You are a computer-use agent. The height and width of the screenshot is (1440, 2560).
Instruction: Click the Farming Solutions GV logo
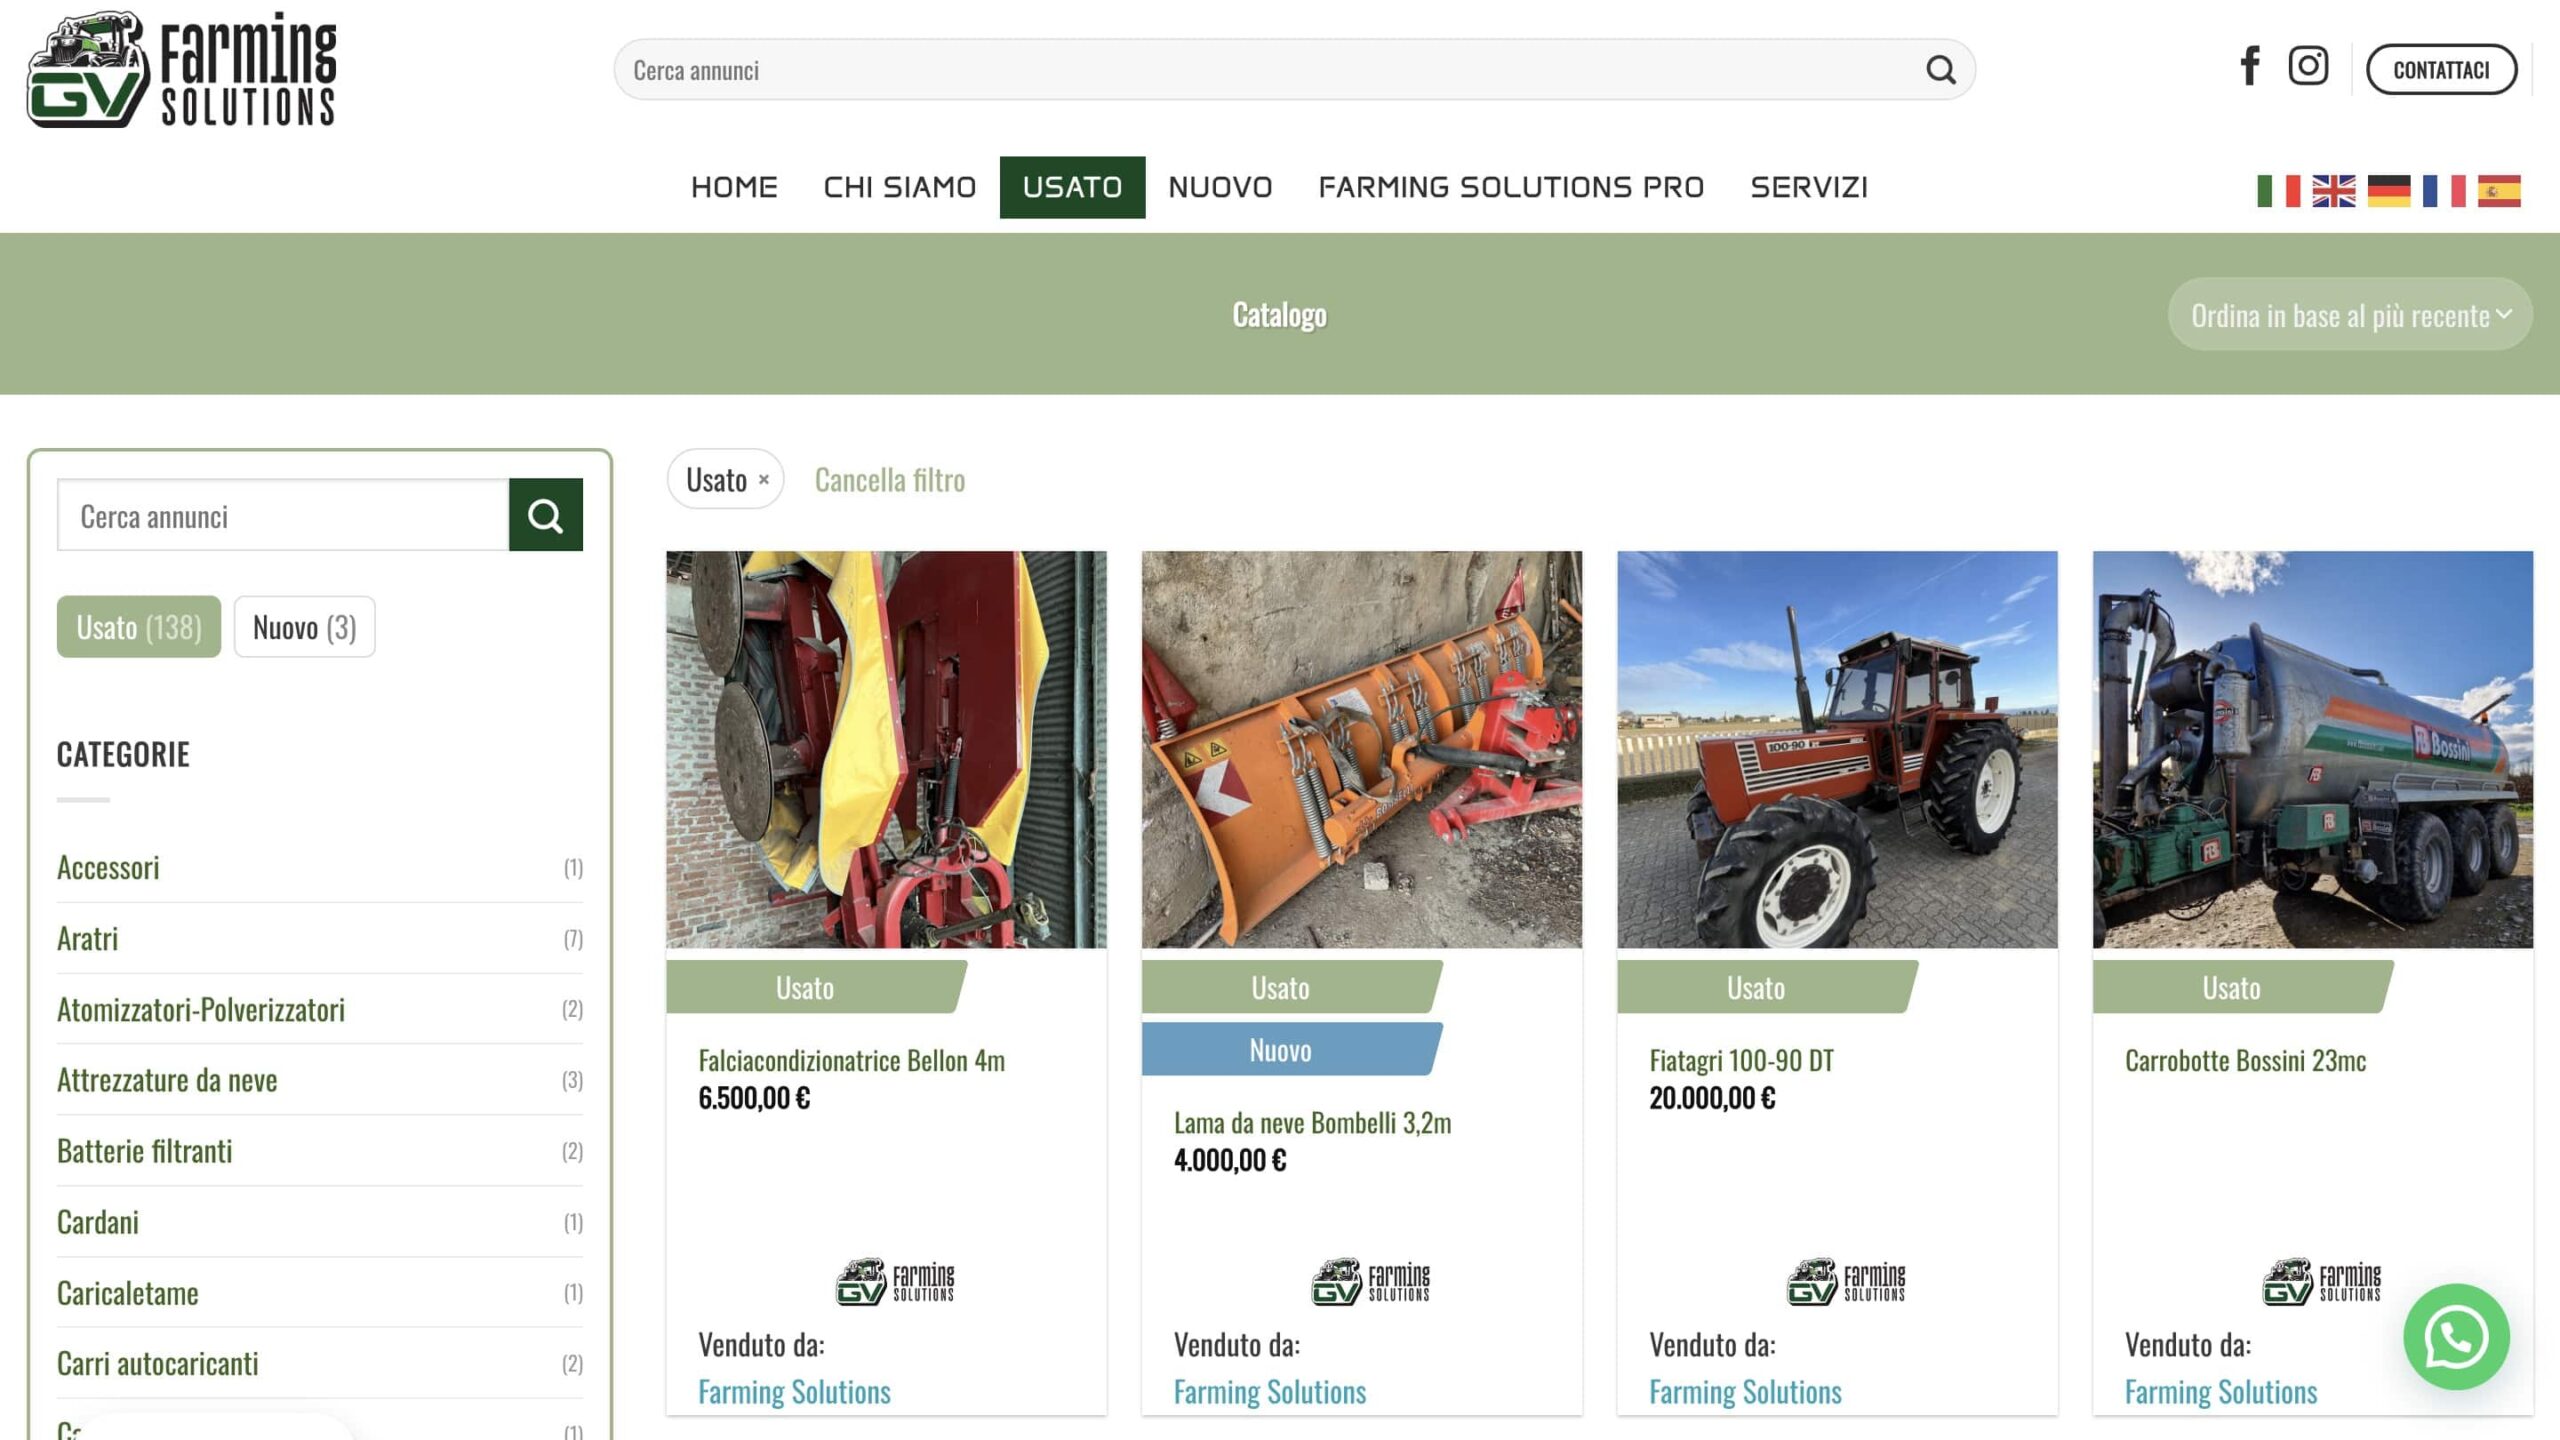point(182,70)
